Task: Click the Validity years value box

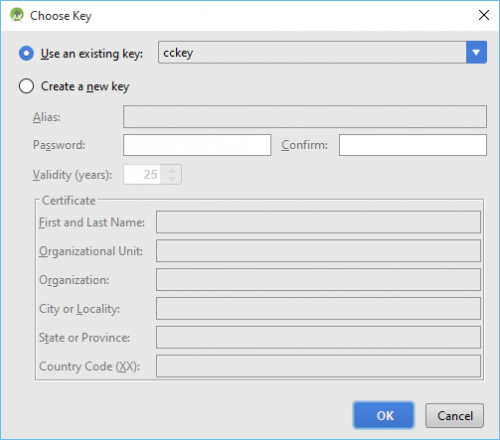Action: [x=142, y=174]
